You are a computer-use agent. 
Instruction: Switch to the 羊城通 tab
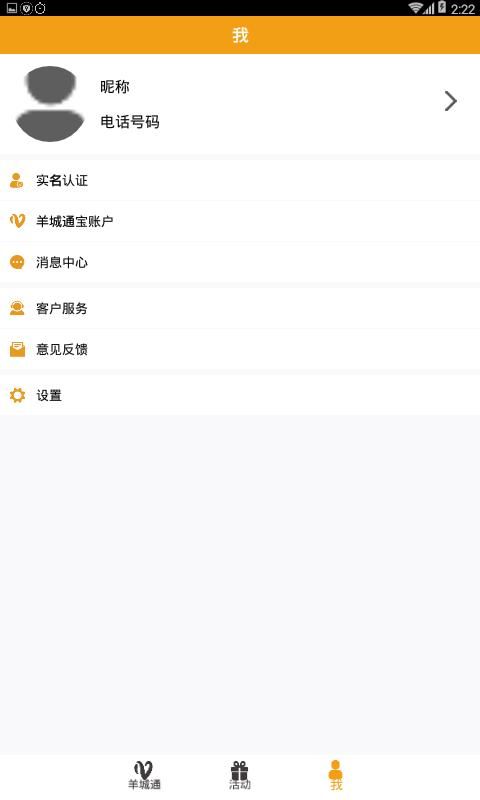click(144, 776)
